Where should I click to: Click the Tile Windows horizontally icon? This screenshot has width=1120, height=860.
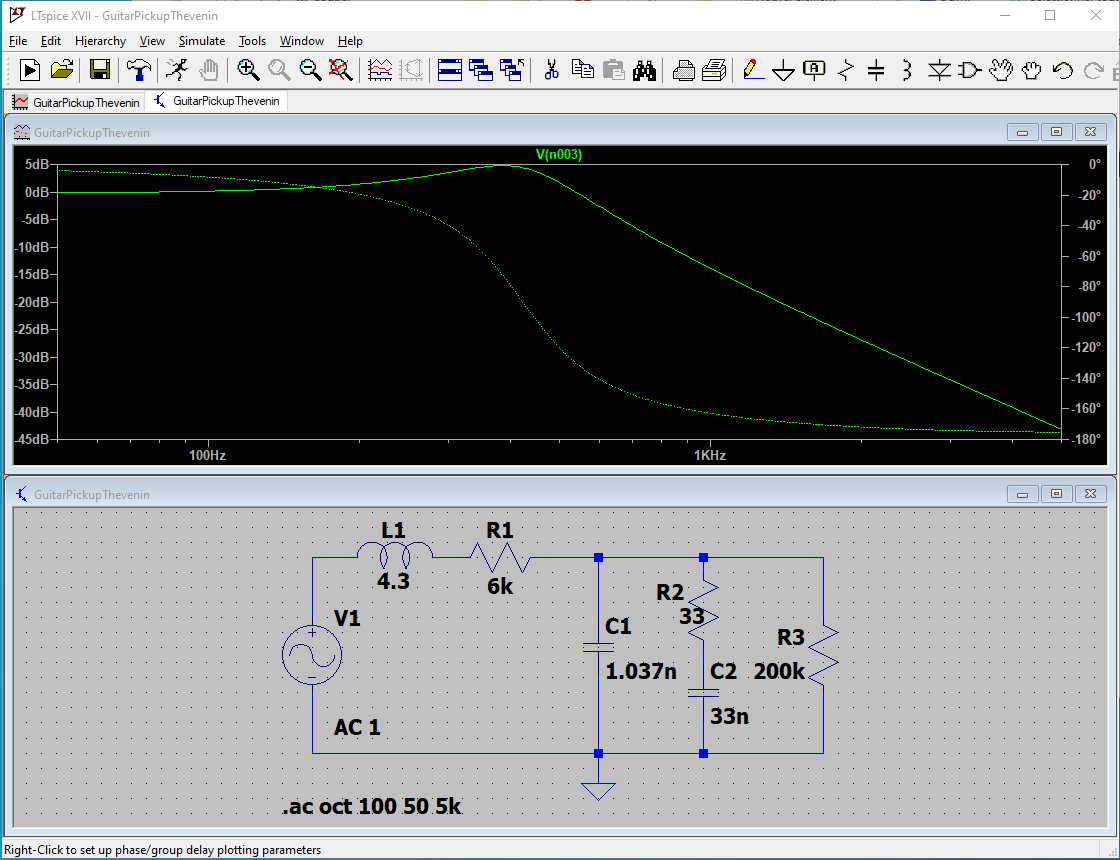point(450,70)
